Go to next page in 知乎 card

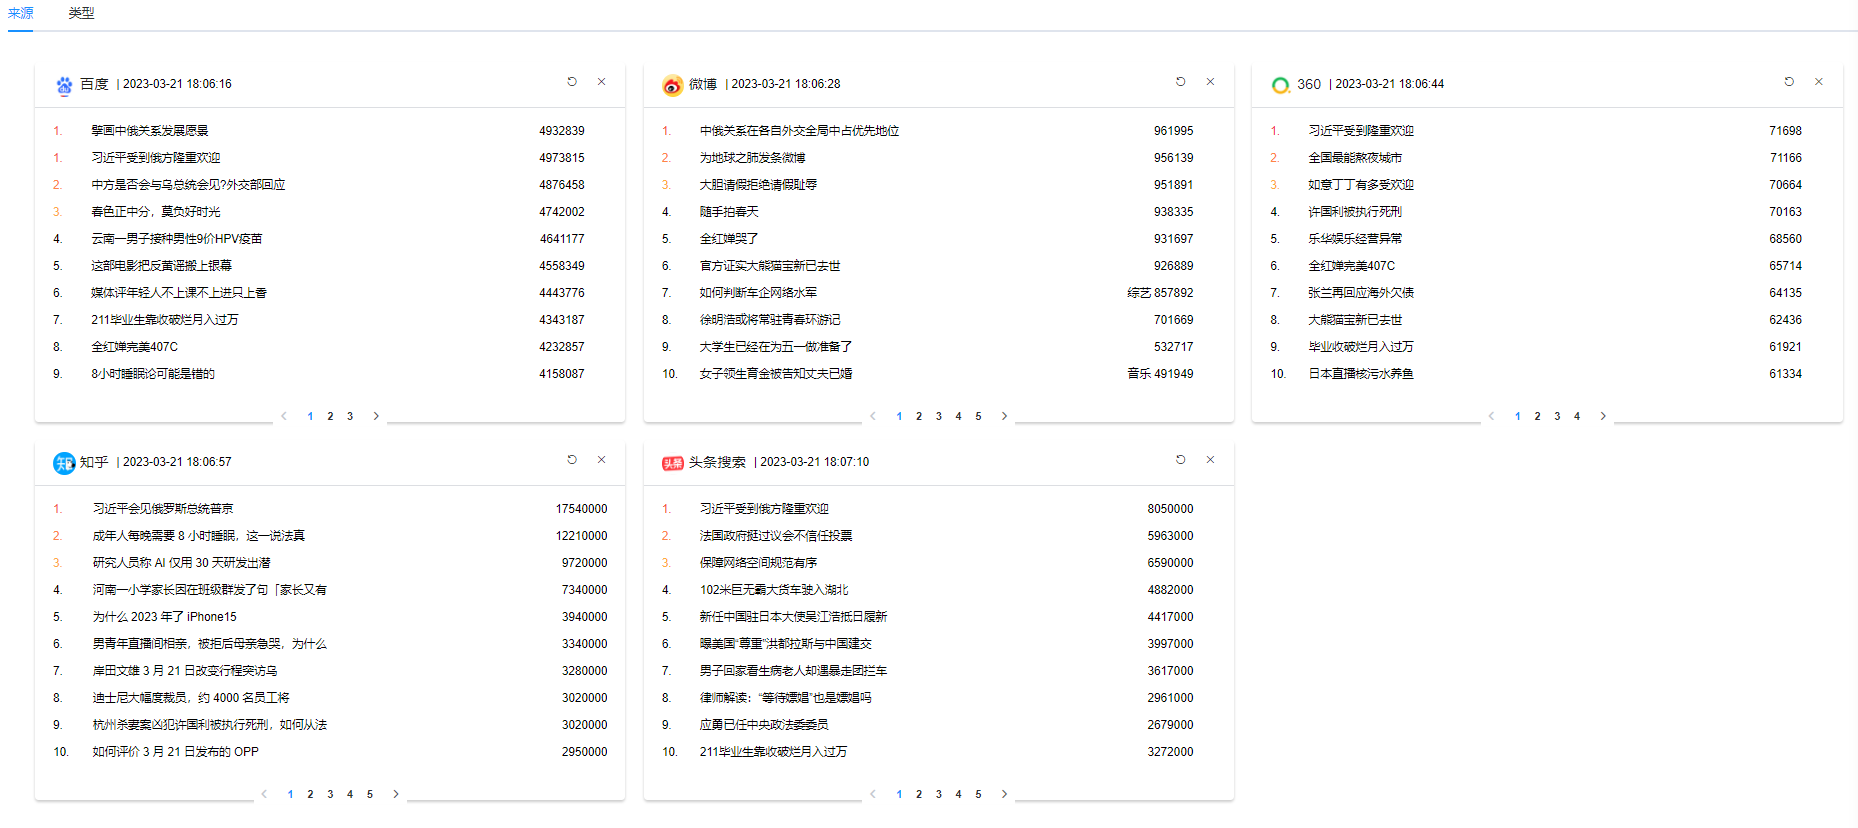[x=396, y=794]
